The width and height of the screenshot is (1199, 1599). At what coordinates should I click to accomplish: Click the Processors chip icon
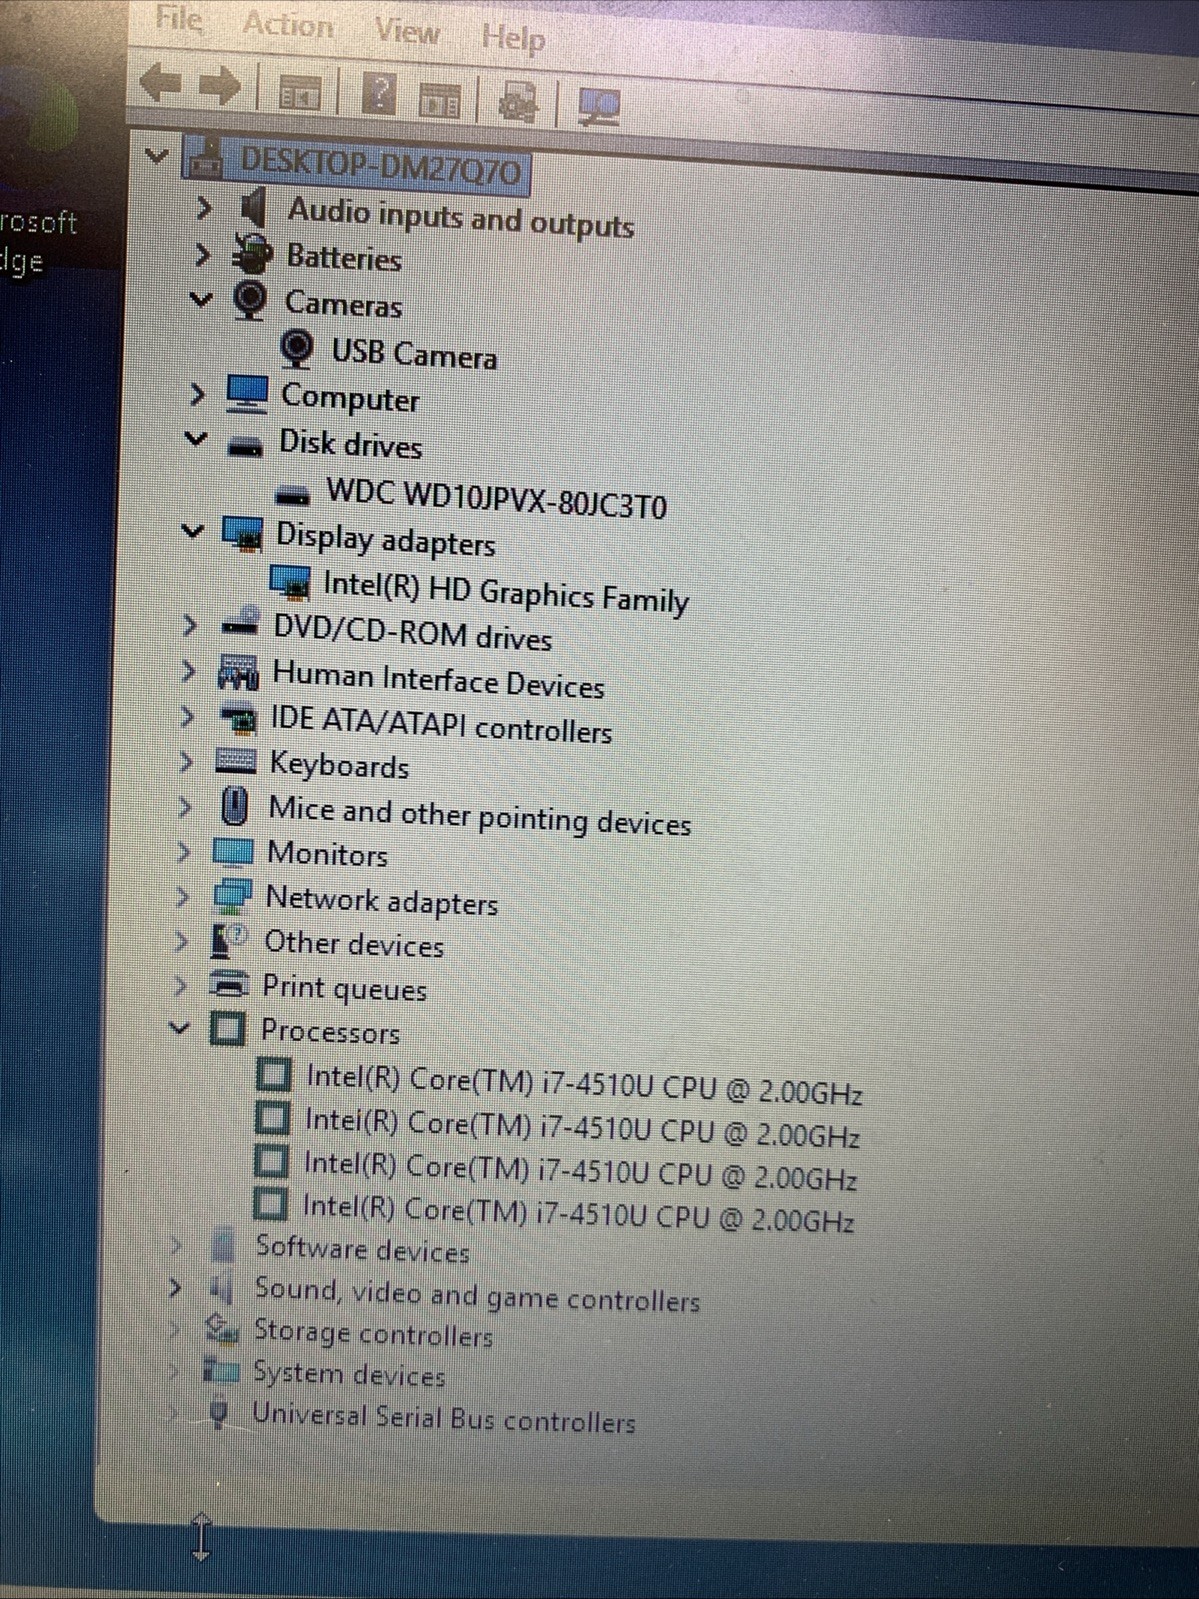227,1028
